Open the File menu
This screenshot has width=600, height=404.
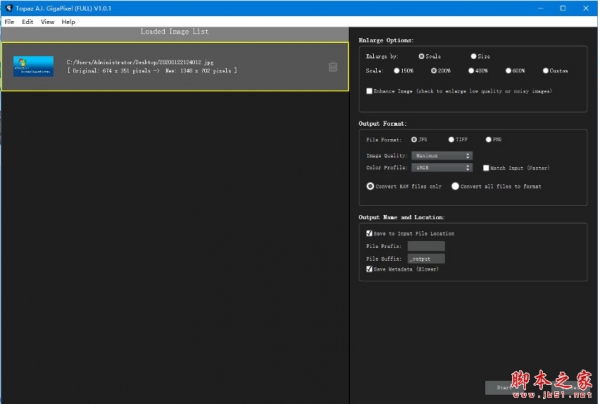tap(9, 21)
